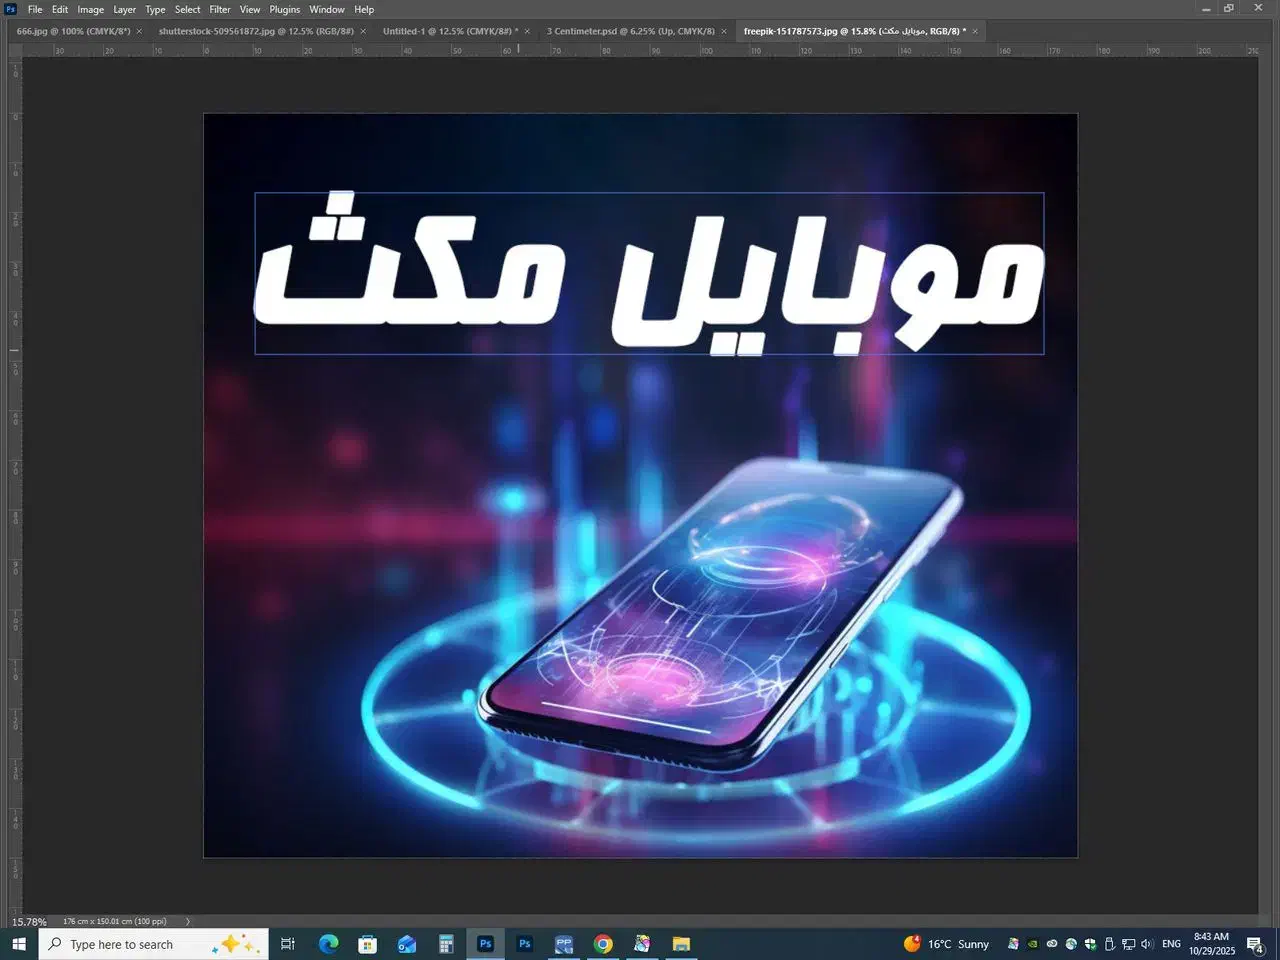The height and width of the screenshot is (960, 1280).
Task: Open the weather widget showing 16°C Sunny
Action: 946,944
